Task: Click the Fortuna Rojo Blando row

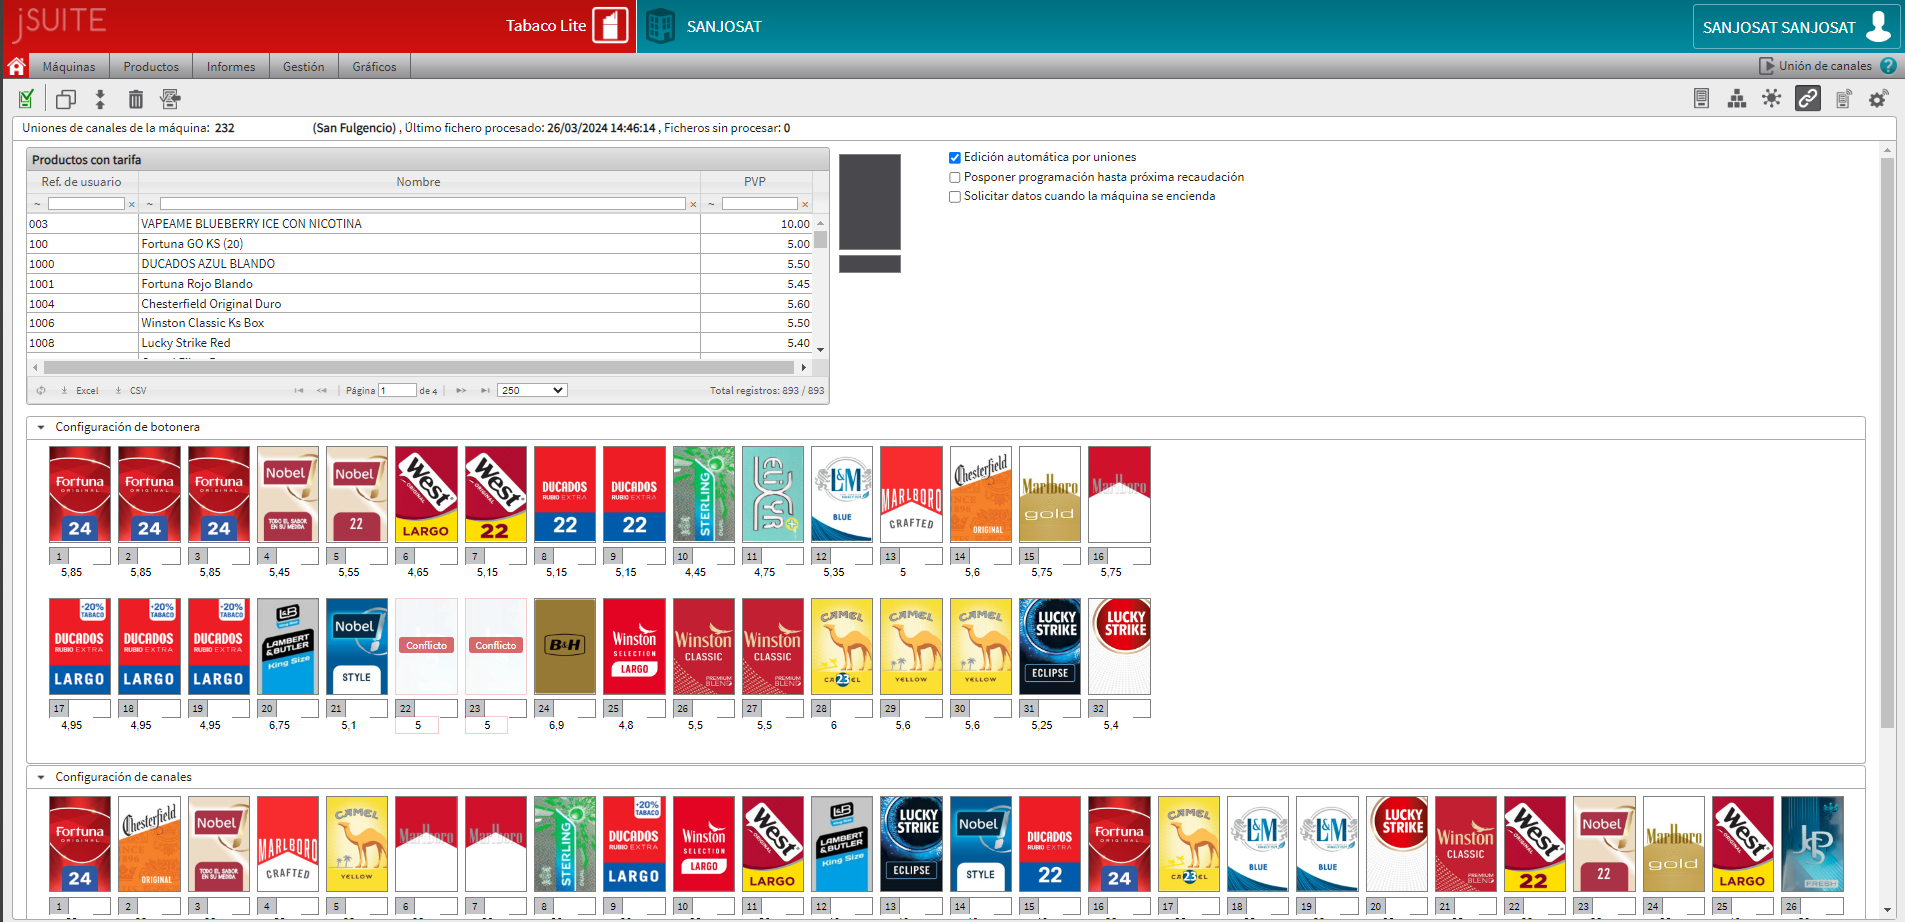Action: coord(420,284)
